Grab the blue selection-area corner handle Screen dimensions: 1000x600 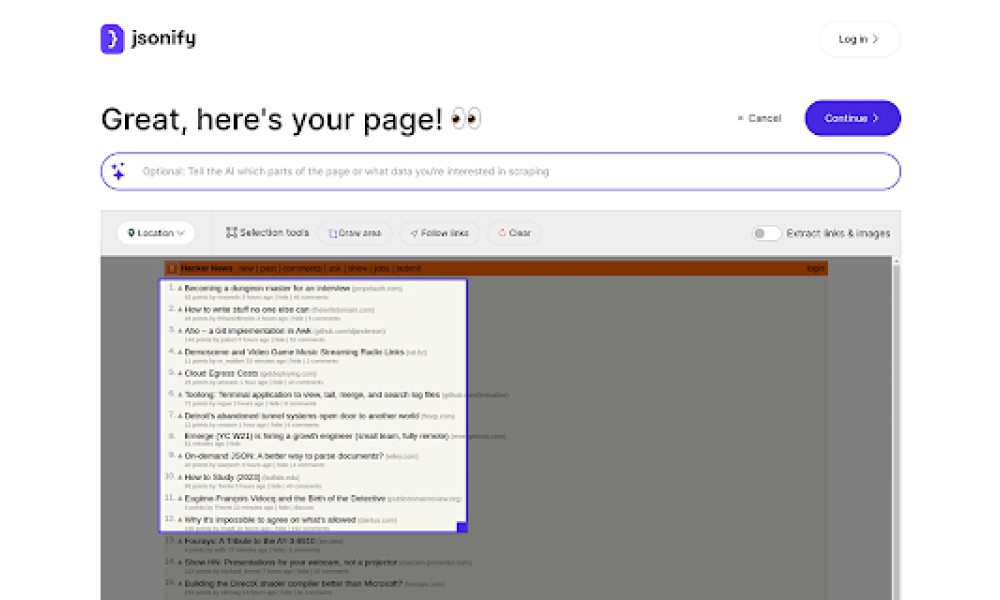462,527
